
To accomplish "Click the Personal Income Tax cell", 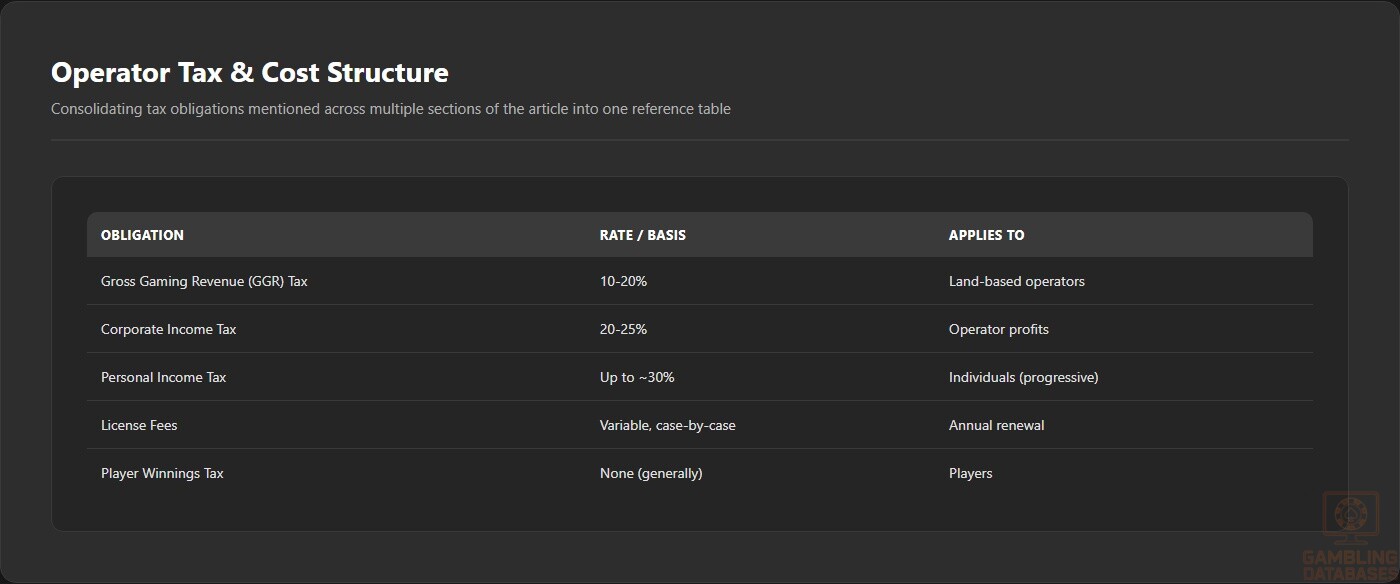I will pos(164,377).
